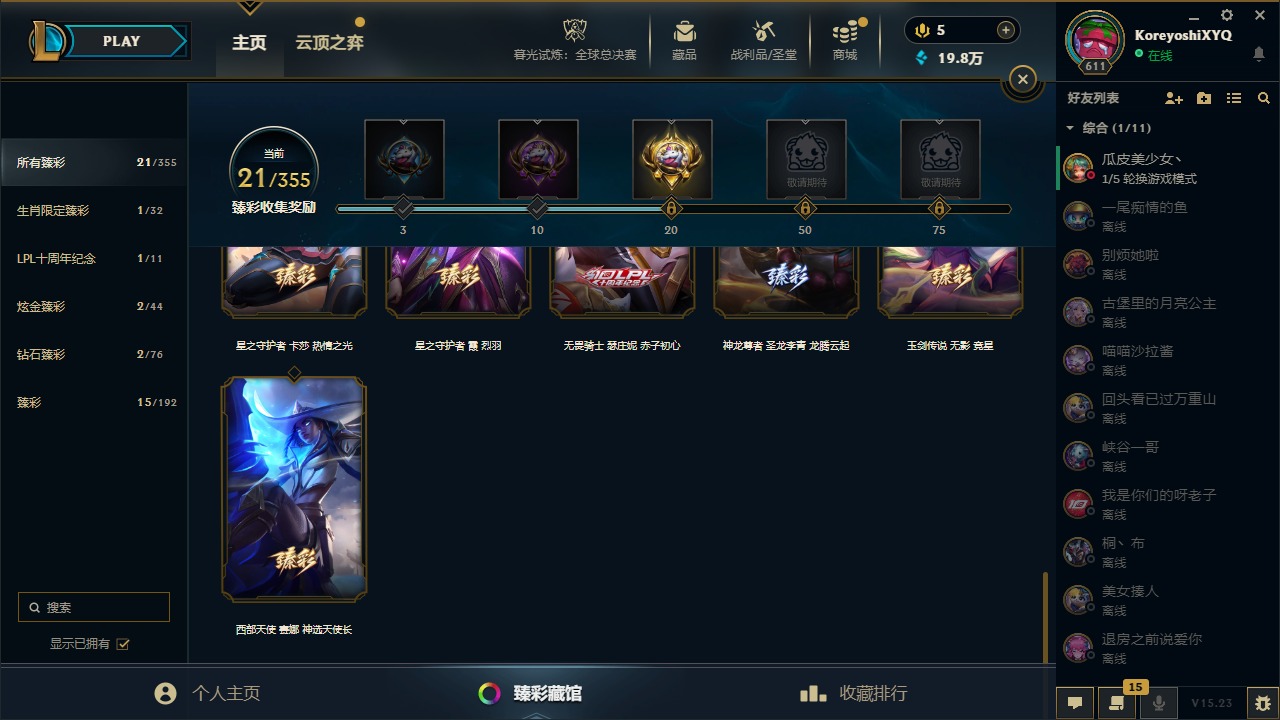Open the friends list view options menu

coord(1234,98)
